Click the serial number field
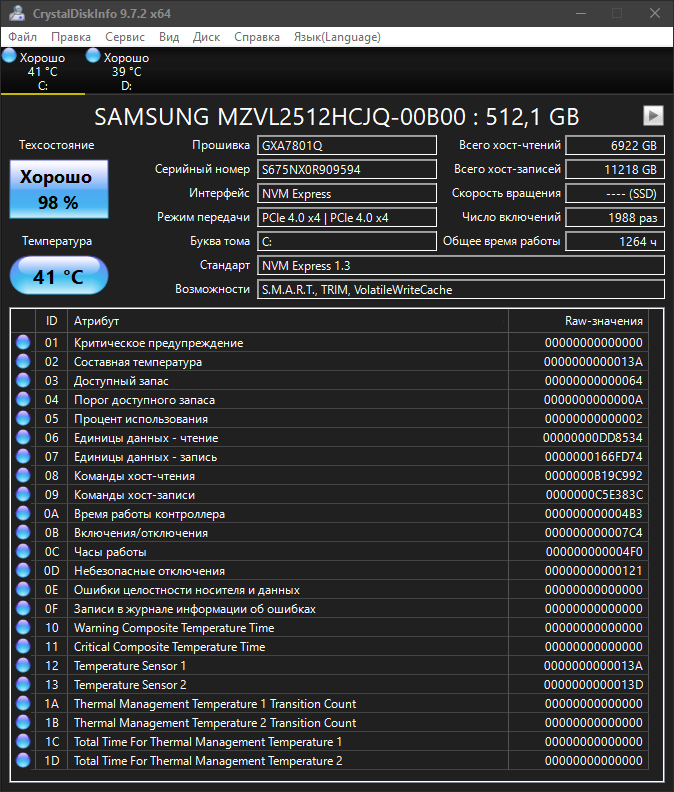Screen dimensions: 674x792 [x=346, y=169]
